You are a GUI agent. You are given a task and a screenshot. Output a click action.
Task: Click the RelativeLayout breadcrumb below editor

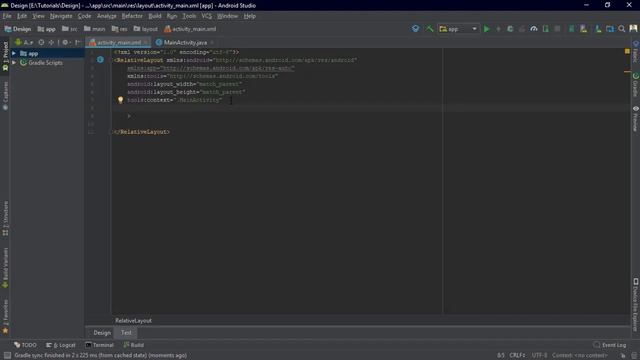(133, 321)
